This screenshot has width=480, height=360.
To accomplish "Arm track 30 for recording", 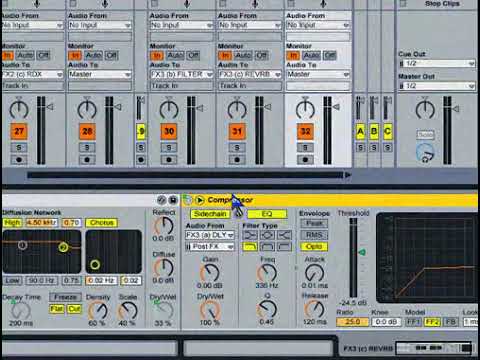I will tap(169, 160).
